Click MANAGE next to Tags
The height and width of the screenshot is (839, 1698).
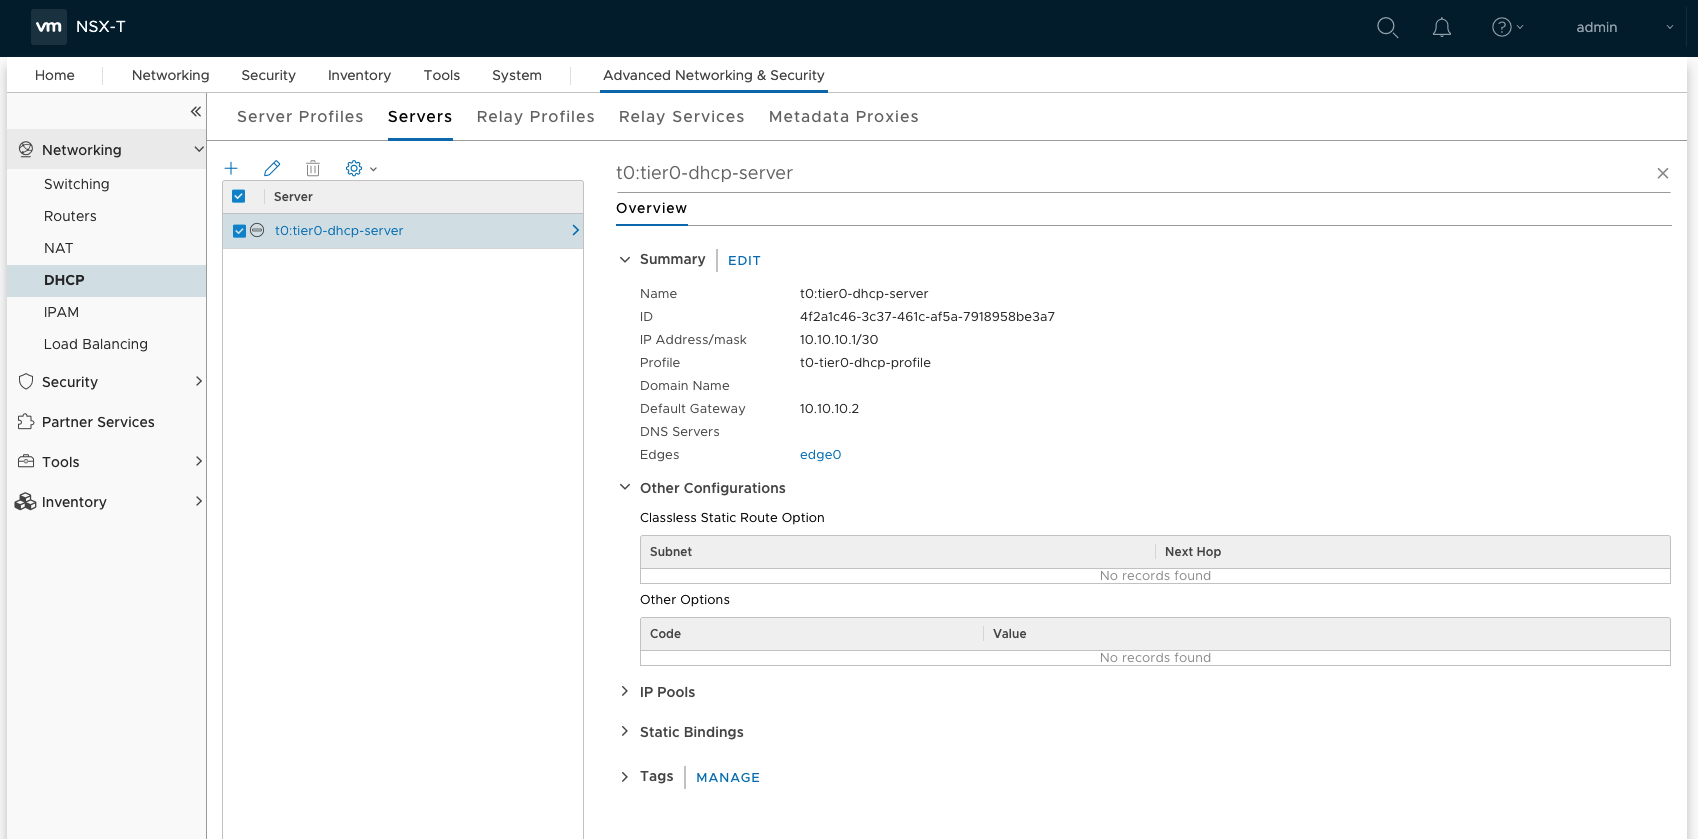pos(727,777)
